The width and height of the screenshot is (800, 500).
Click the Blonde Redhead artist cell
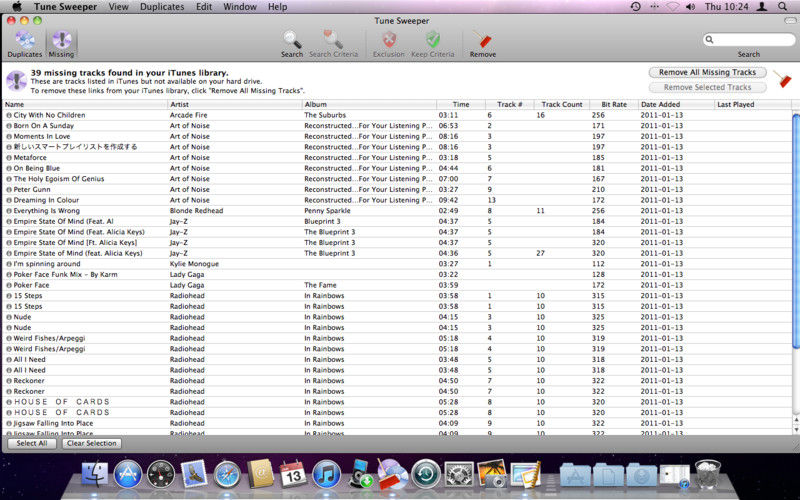point(196,211)
